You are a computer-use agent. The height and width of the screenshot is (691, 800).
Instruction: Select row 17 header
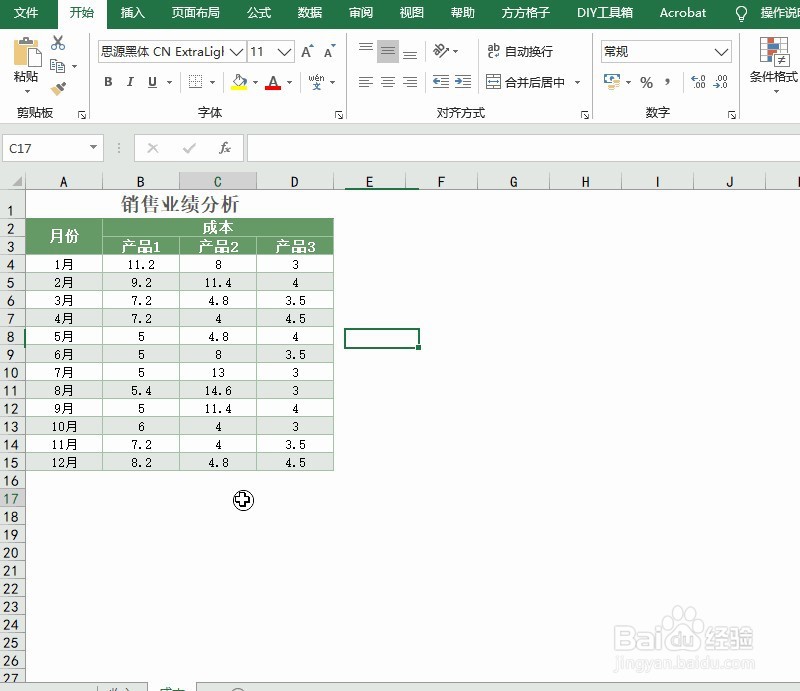pyautogui.click(x=11, y=499)
